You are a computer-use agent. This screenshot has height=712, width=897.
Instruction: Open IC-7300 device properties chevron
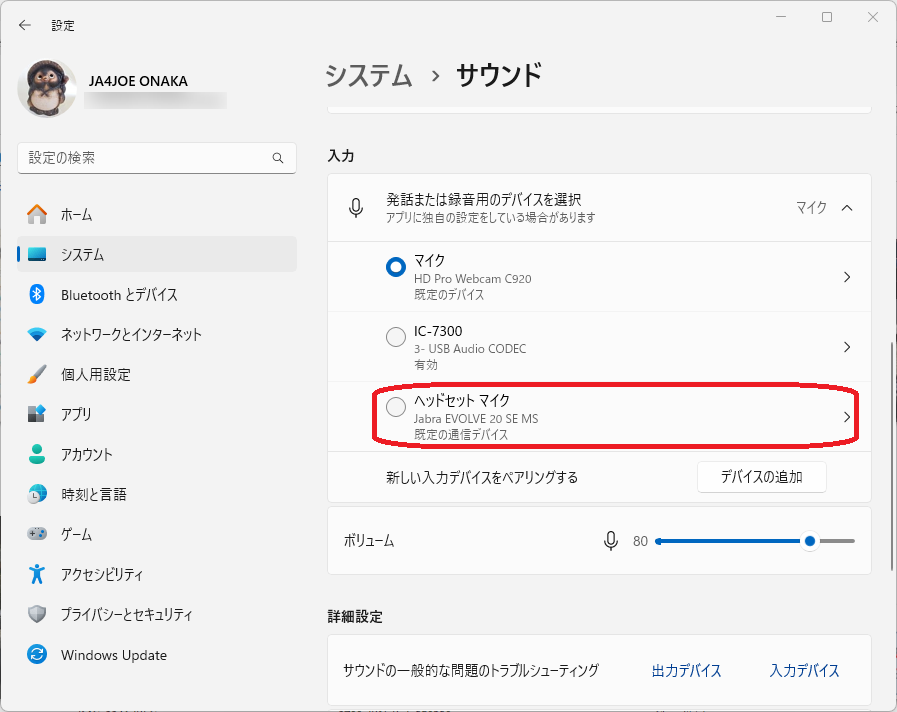coord(847,347)
